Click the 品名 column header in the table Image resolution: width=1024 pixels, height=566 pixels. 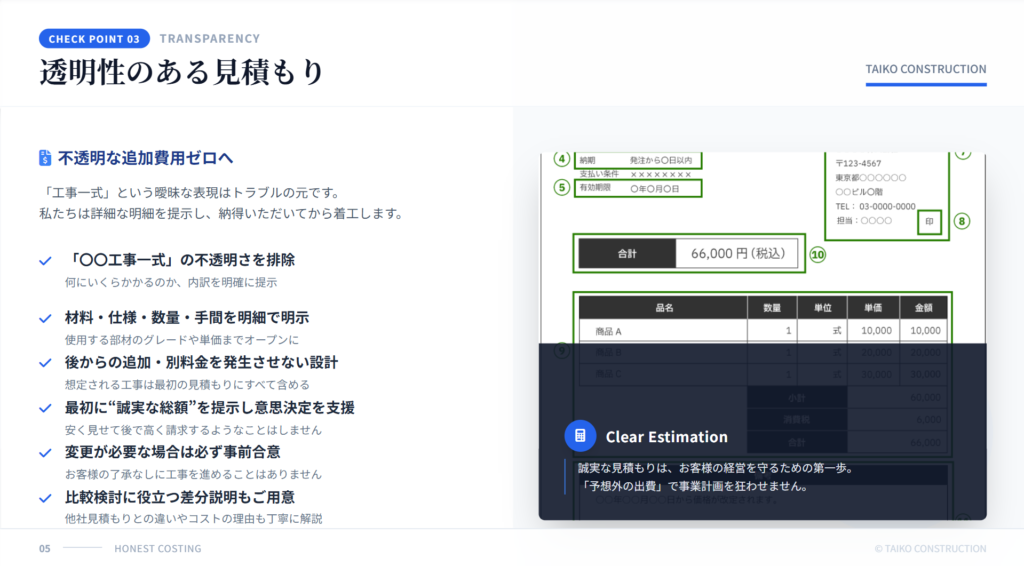(x=663, y=308)
